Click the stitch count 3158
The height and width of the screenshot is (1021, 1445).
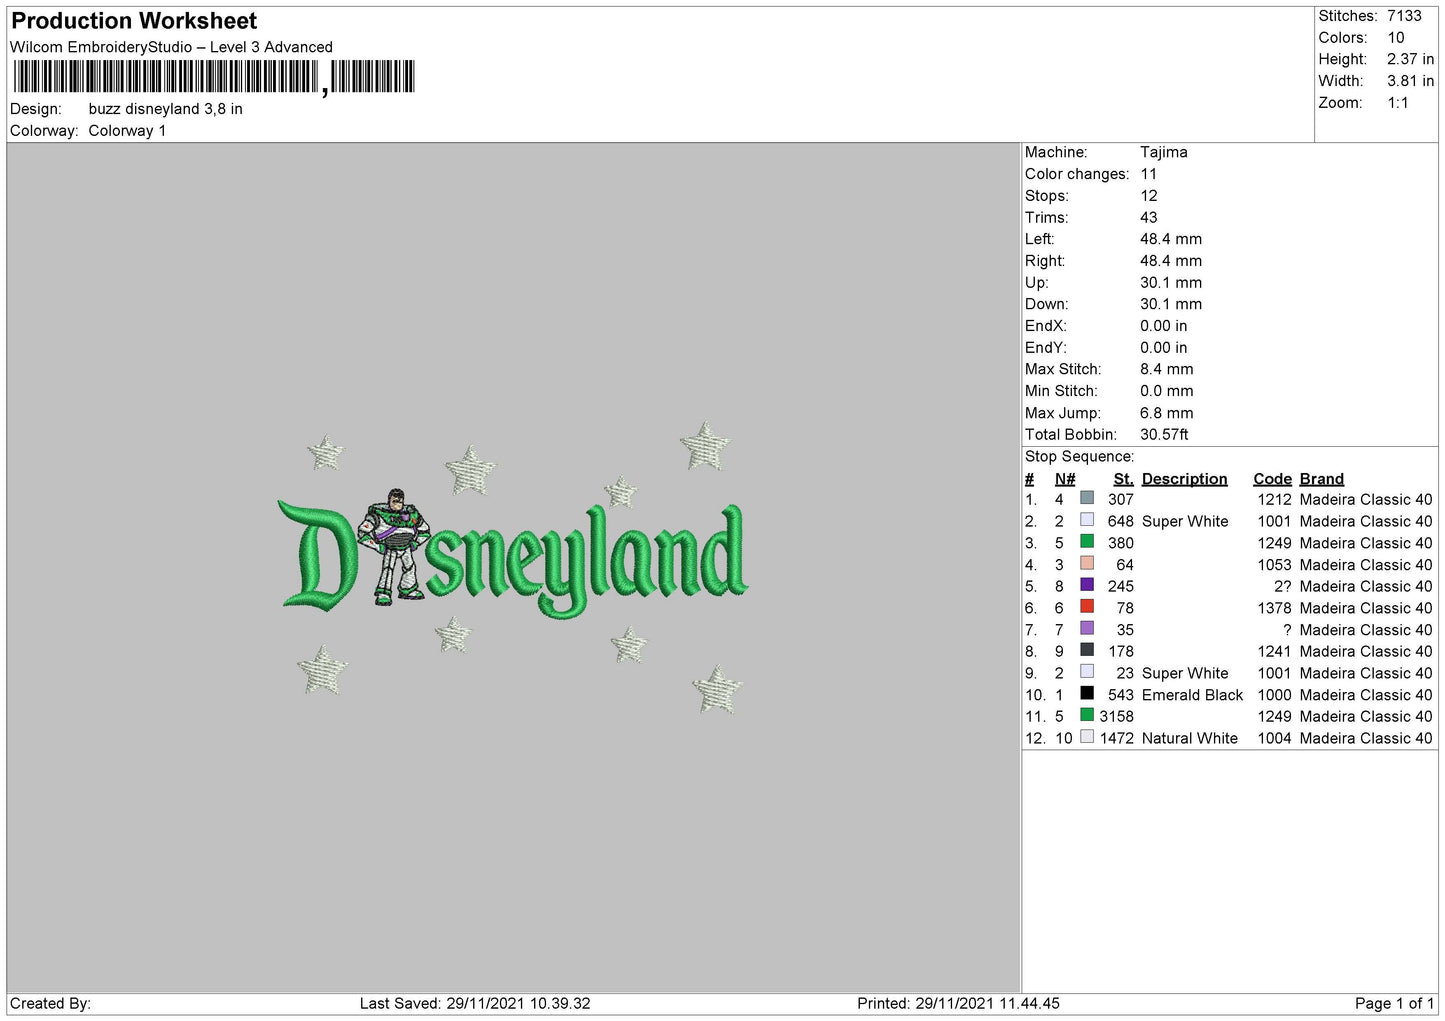coord(1117,717)
